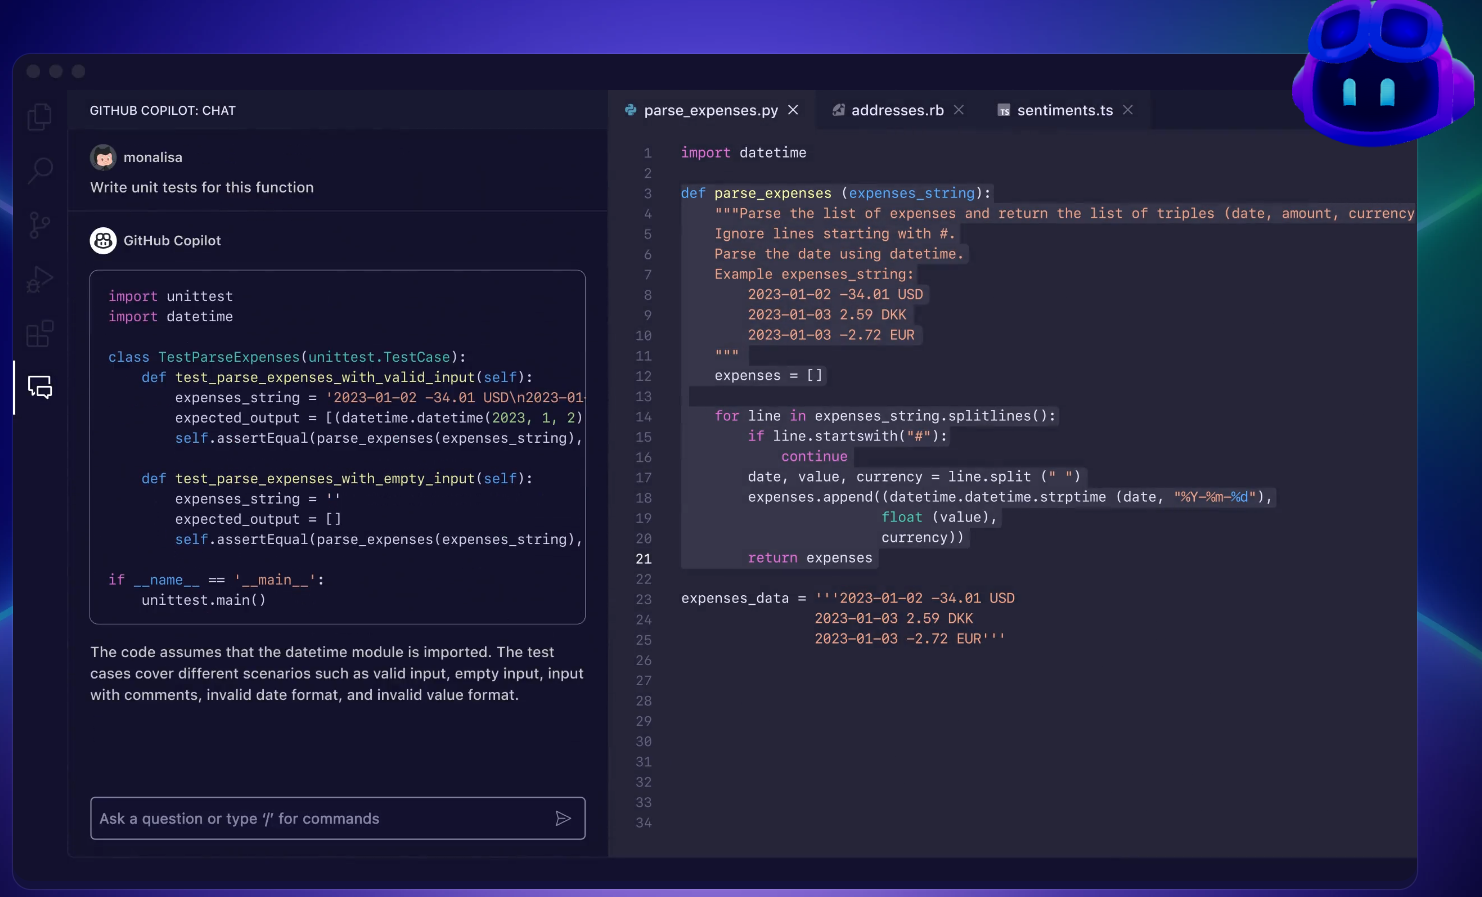Open the Search panel
Viewport: 1482px width, 897px height.
click(x=39, y=171)
